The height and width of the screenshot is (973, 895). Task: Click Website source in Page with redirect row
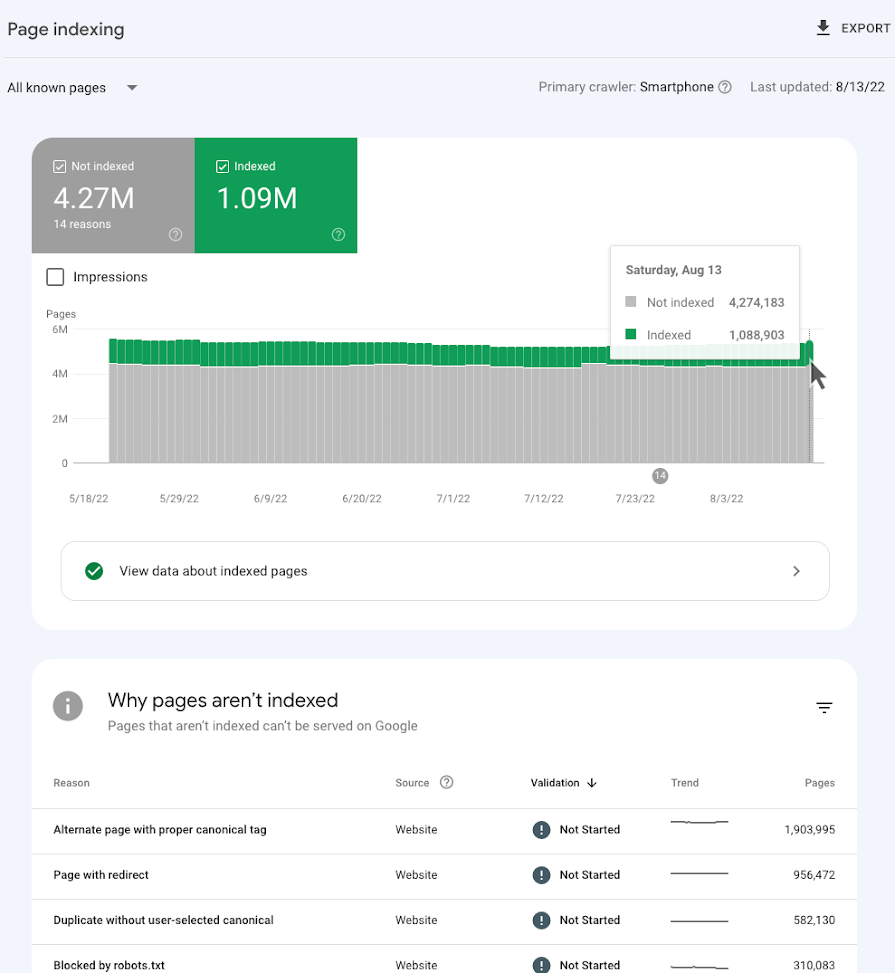tap(416, 875)
